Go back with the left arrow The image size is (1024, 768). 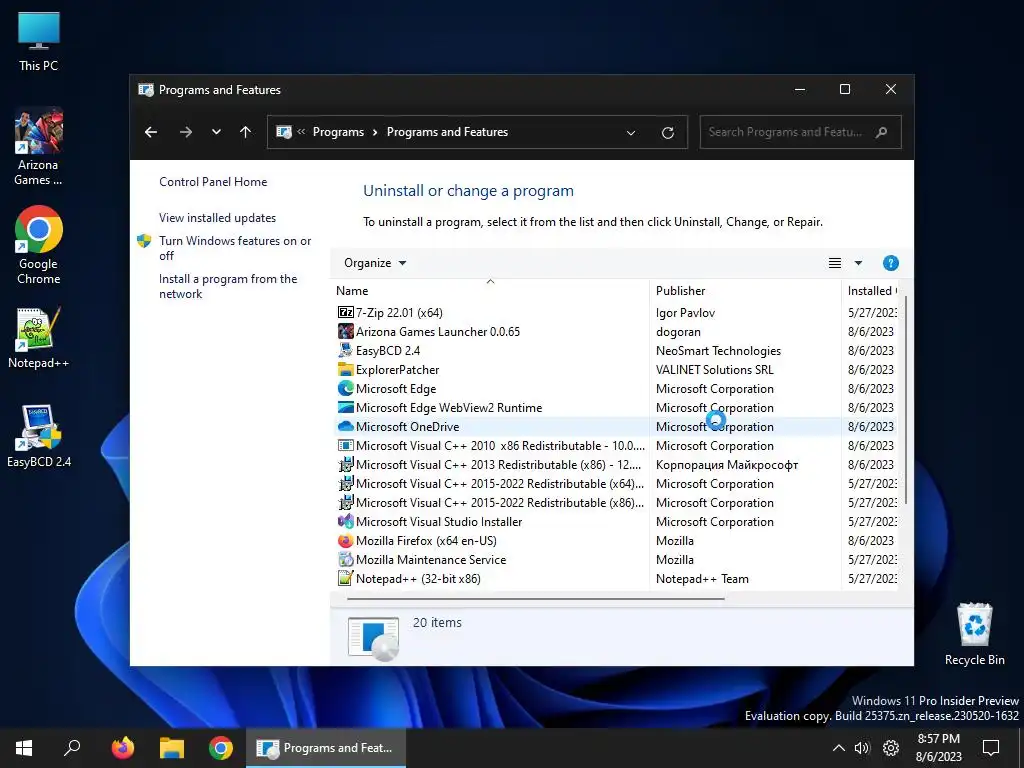(x=151, y=132)
